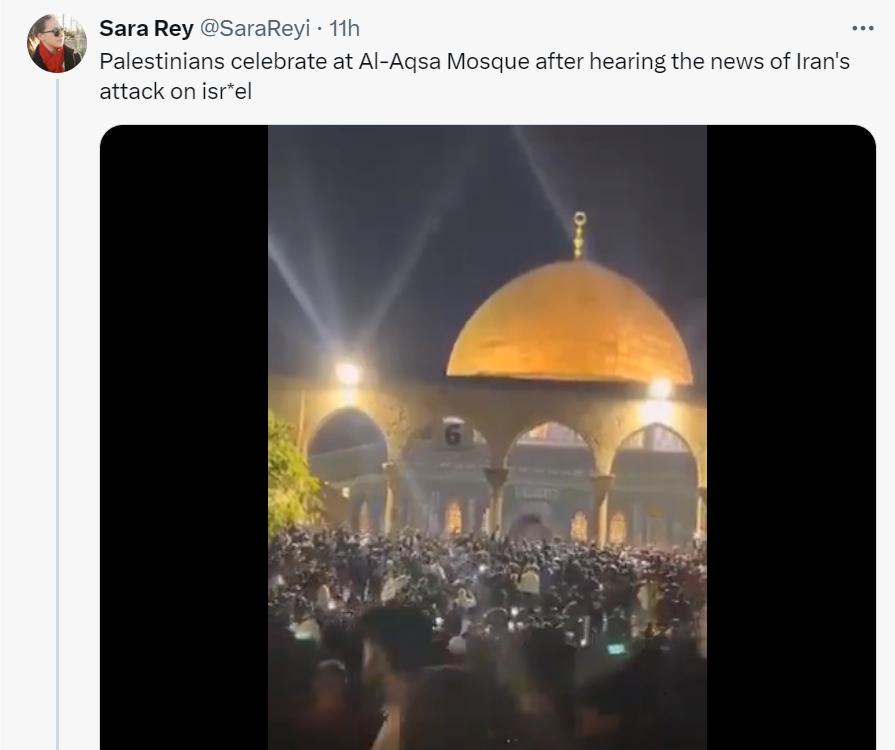895x750 pixels.
Task: Click the display name Sara Rey
Action: 146,28
